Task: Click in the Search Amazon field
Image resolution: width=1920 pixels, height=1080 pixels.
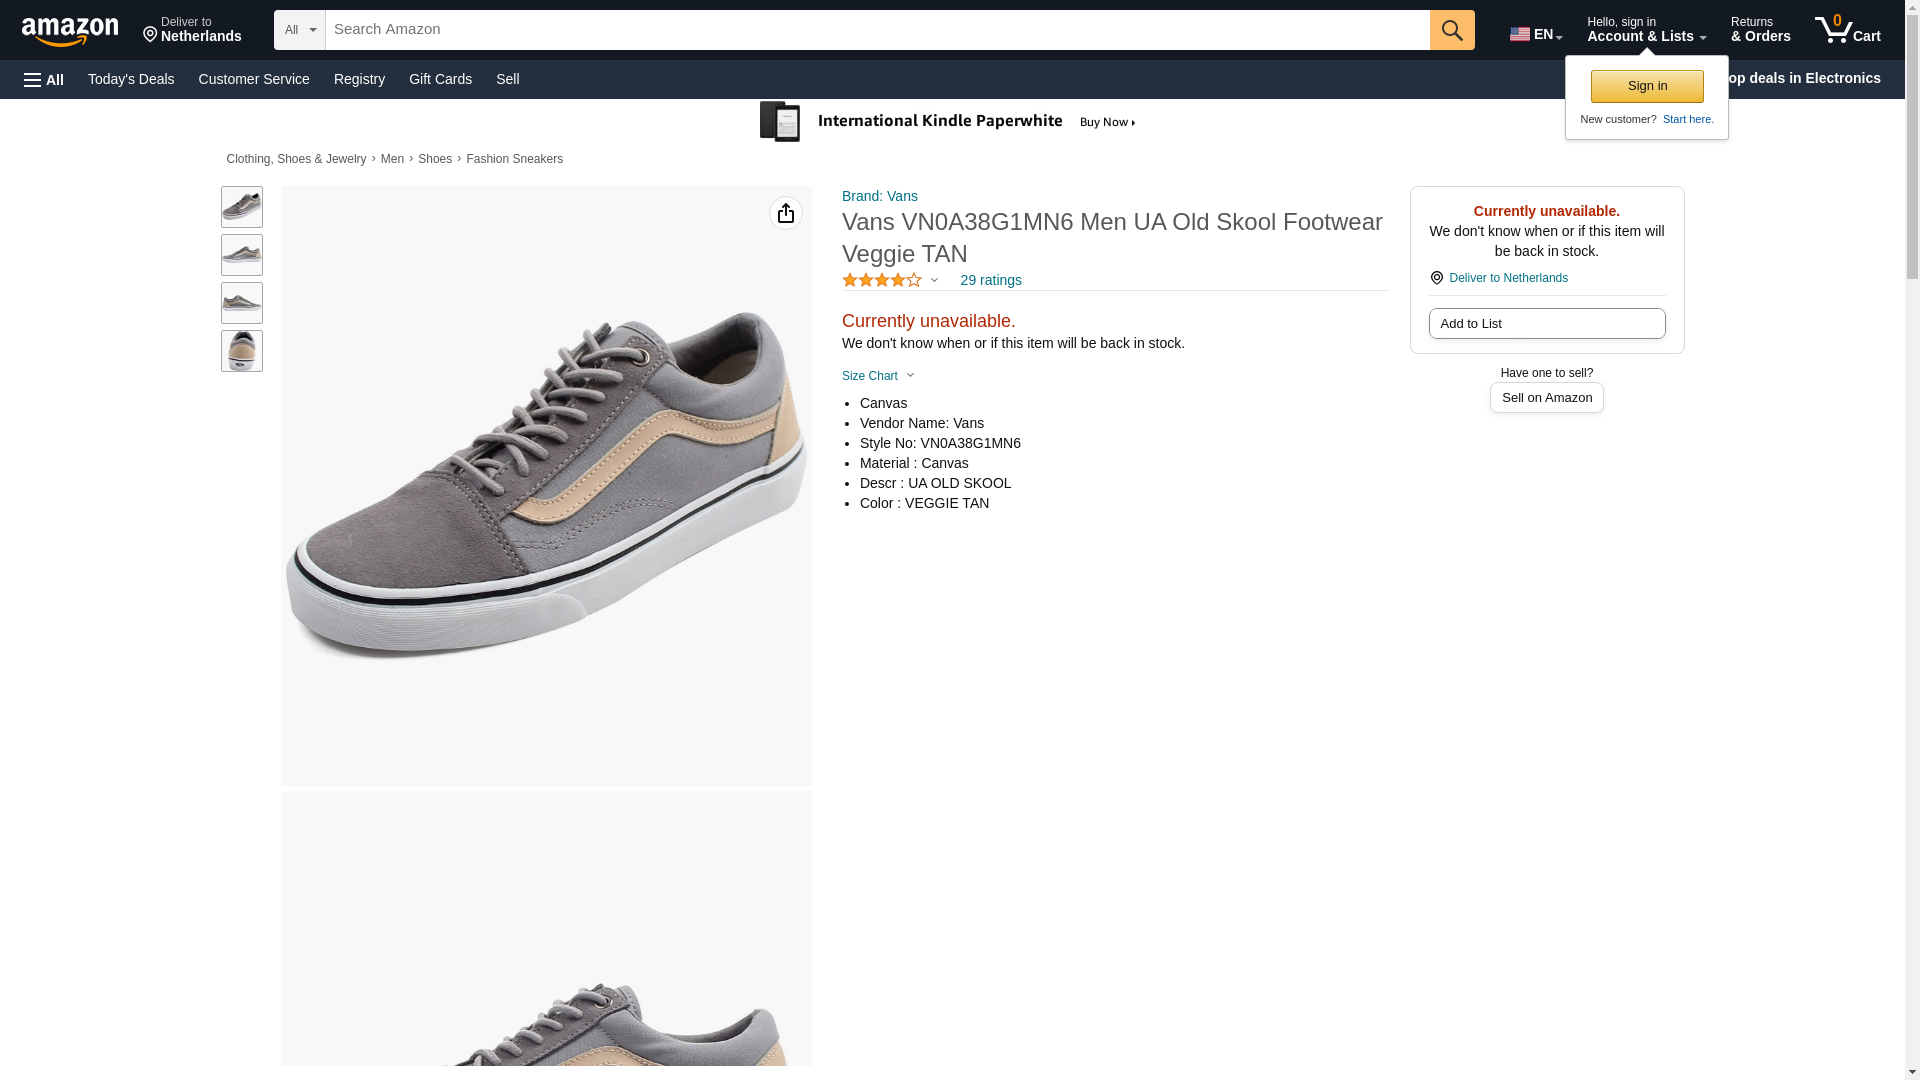Action: point(876,30)
